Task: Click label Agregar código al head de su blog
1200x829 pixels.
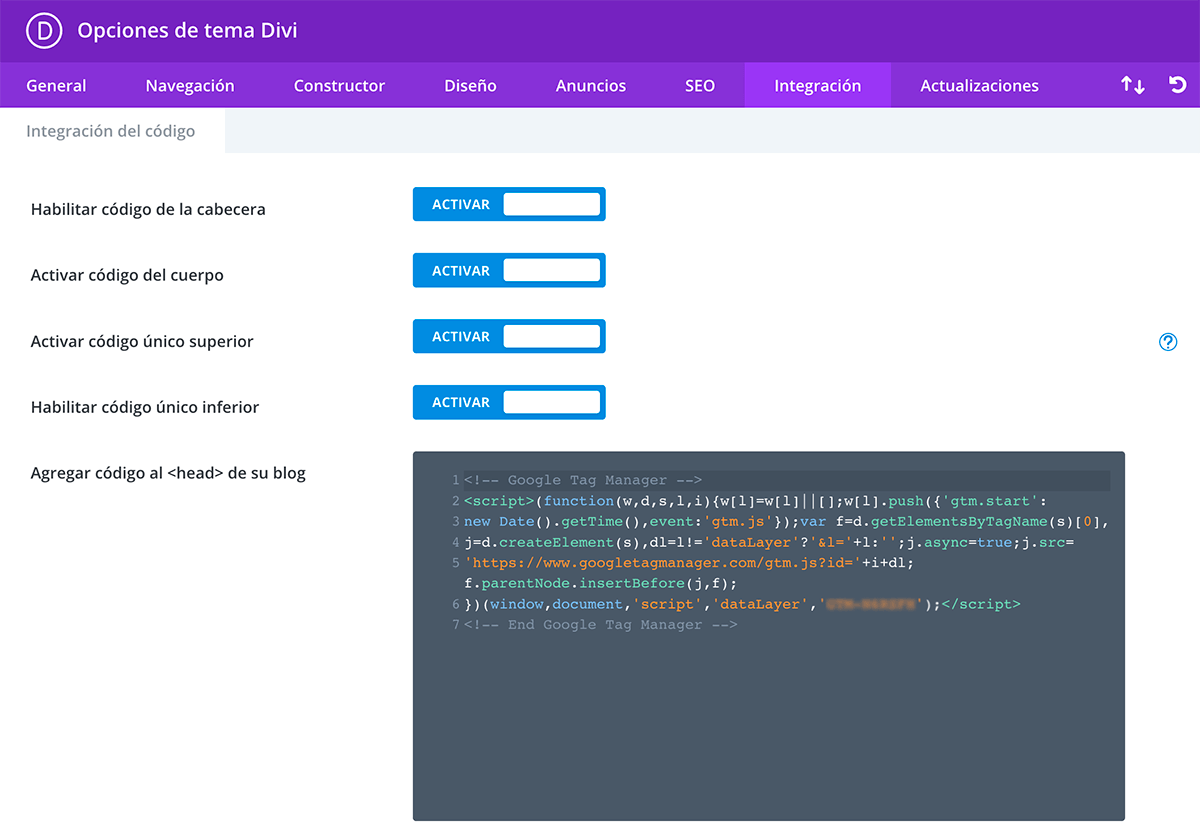Action: click(x=168, y=473)
